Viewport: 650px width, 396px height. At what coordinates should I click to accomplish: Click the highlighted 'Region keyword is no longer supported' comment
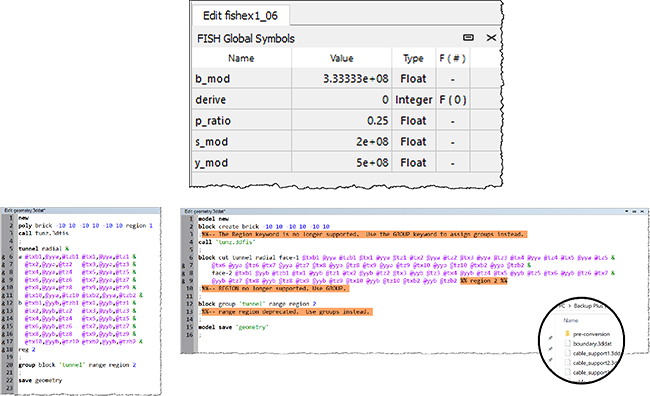click(364, 234)
